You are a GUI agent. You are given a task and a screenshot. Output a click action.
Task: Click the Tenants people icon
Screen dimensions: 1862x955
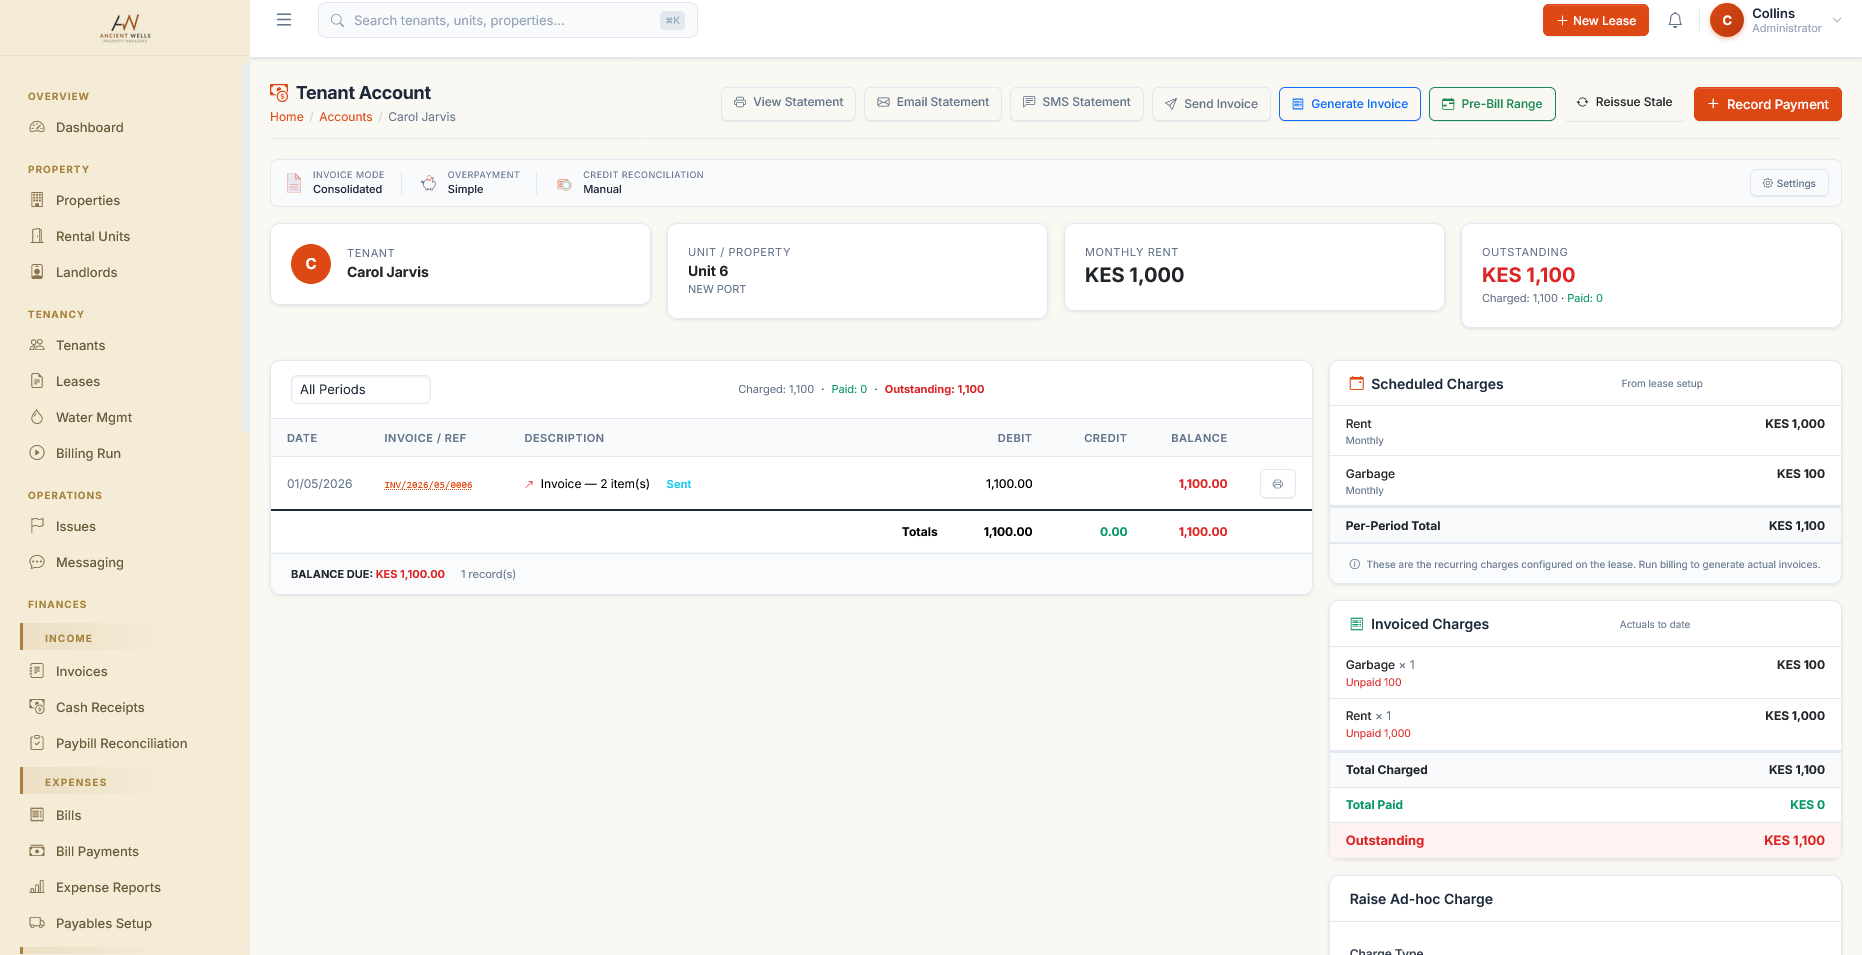click(37, 345)
